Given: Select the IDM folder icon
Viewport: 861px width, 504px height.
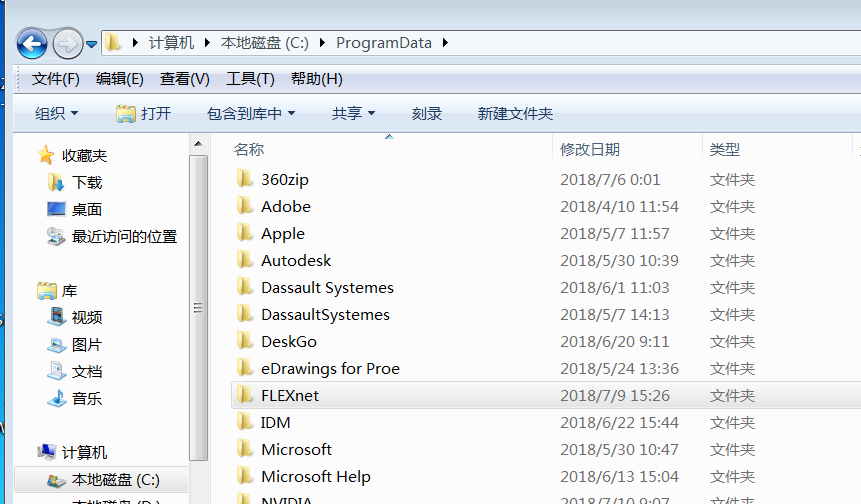Looking at the screenshot, I should [x=245, y=422].
